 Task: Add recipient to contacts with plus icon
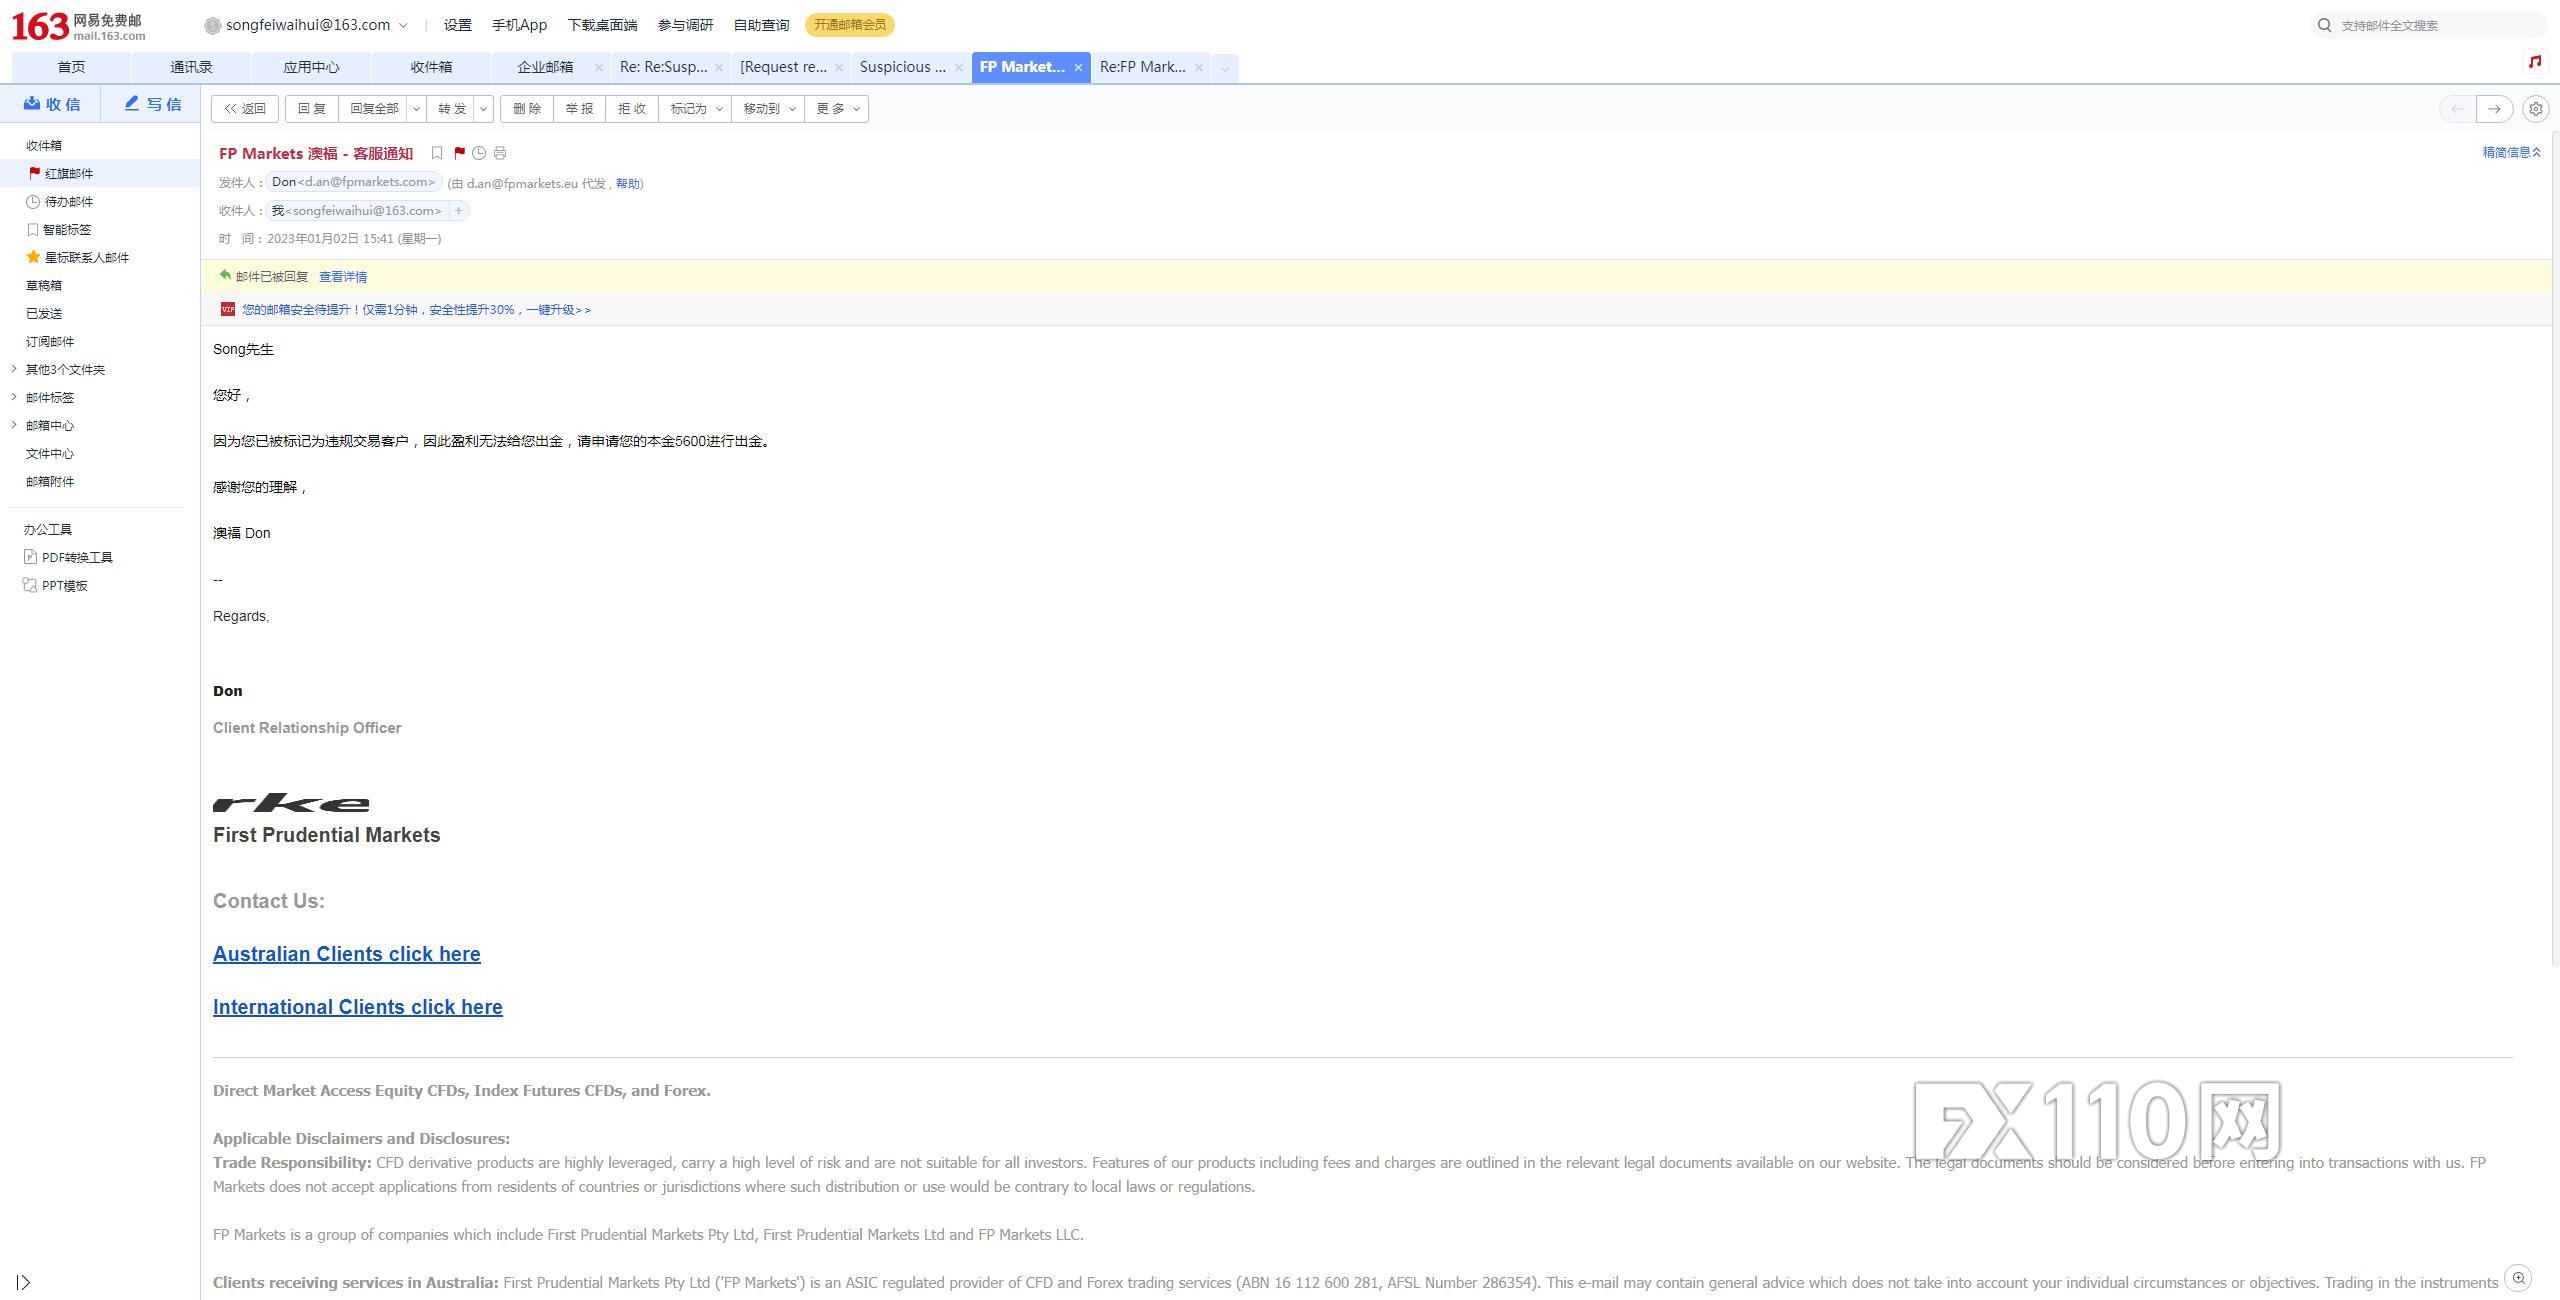[x=458, y=211]
